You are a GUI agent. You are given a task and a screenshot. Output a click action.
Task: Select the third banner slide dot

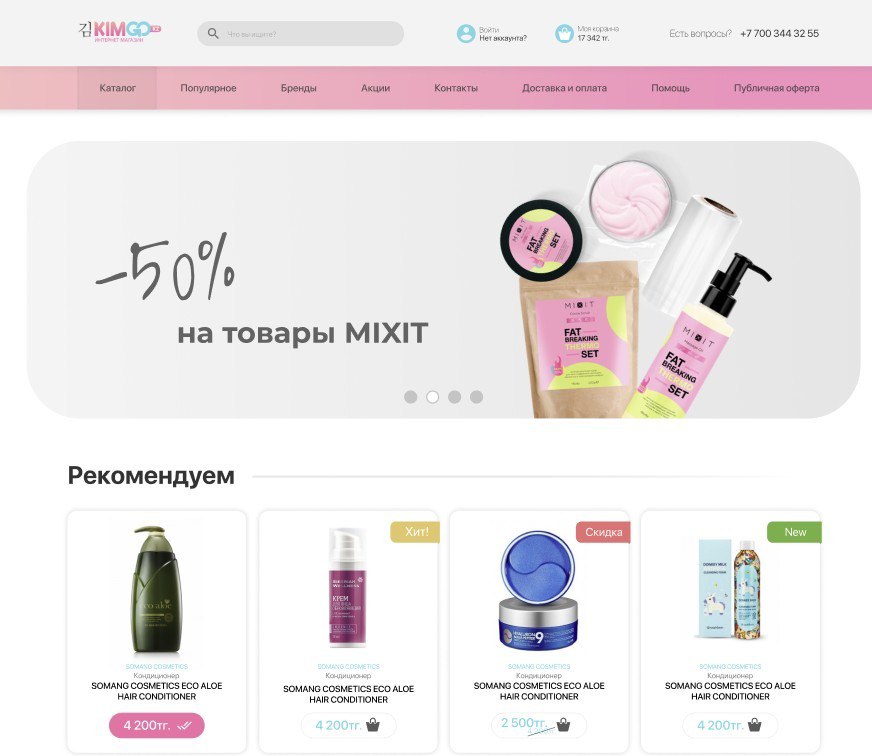(454, 397)
